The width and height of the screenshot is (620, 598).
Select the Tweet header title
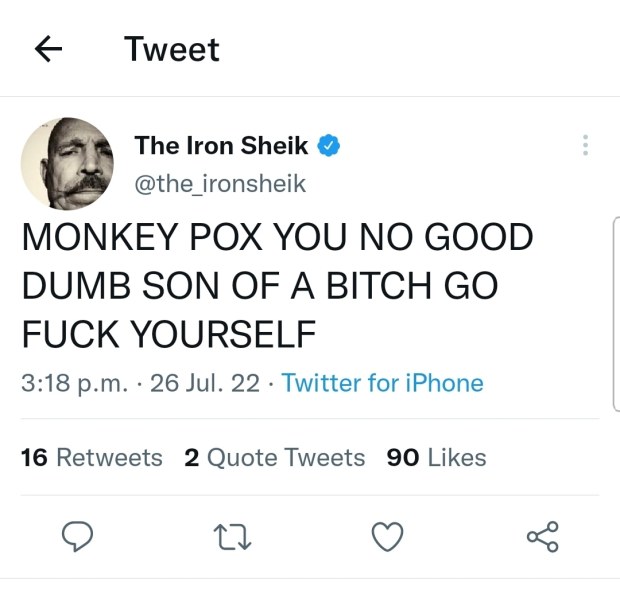[171, 49]
